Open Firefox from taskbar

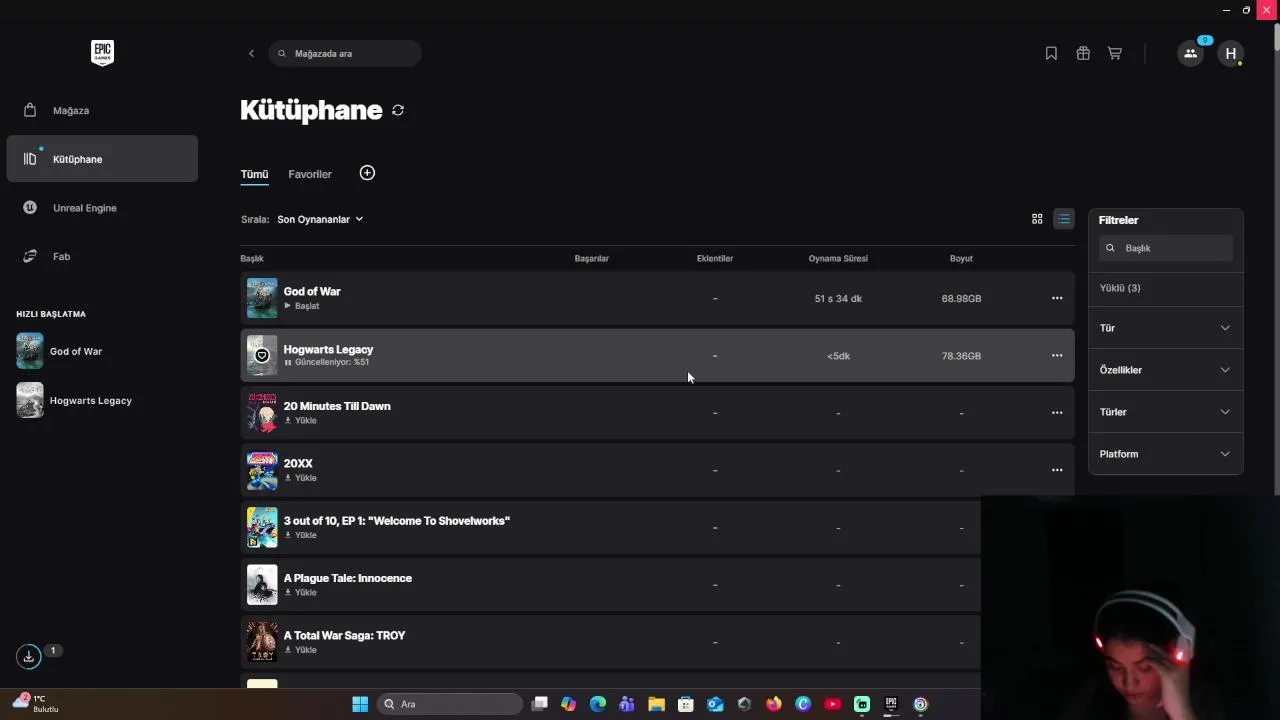pyautogui.click(x=774, y=704)
